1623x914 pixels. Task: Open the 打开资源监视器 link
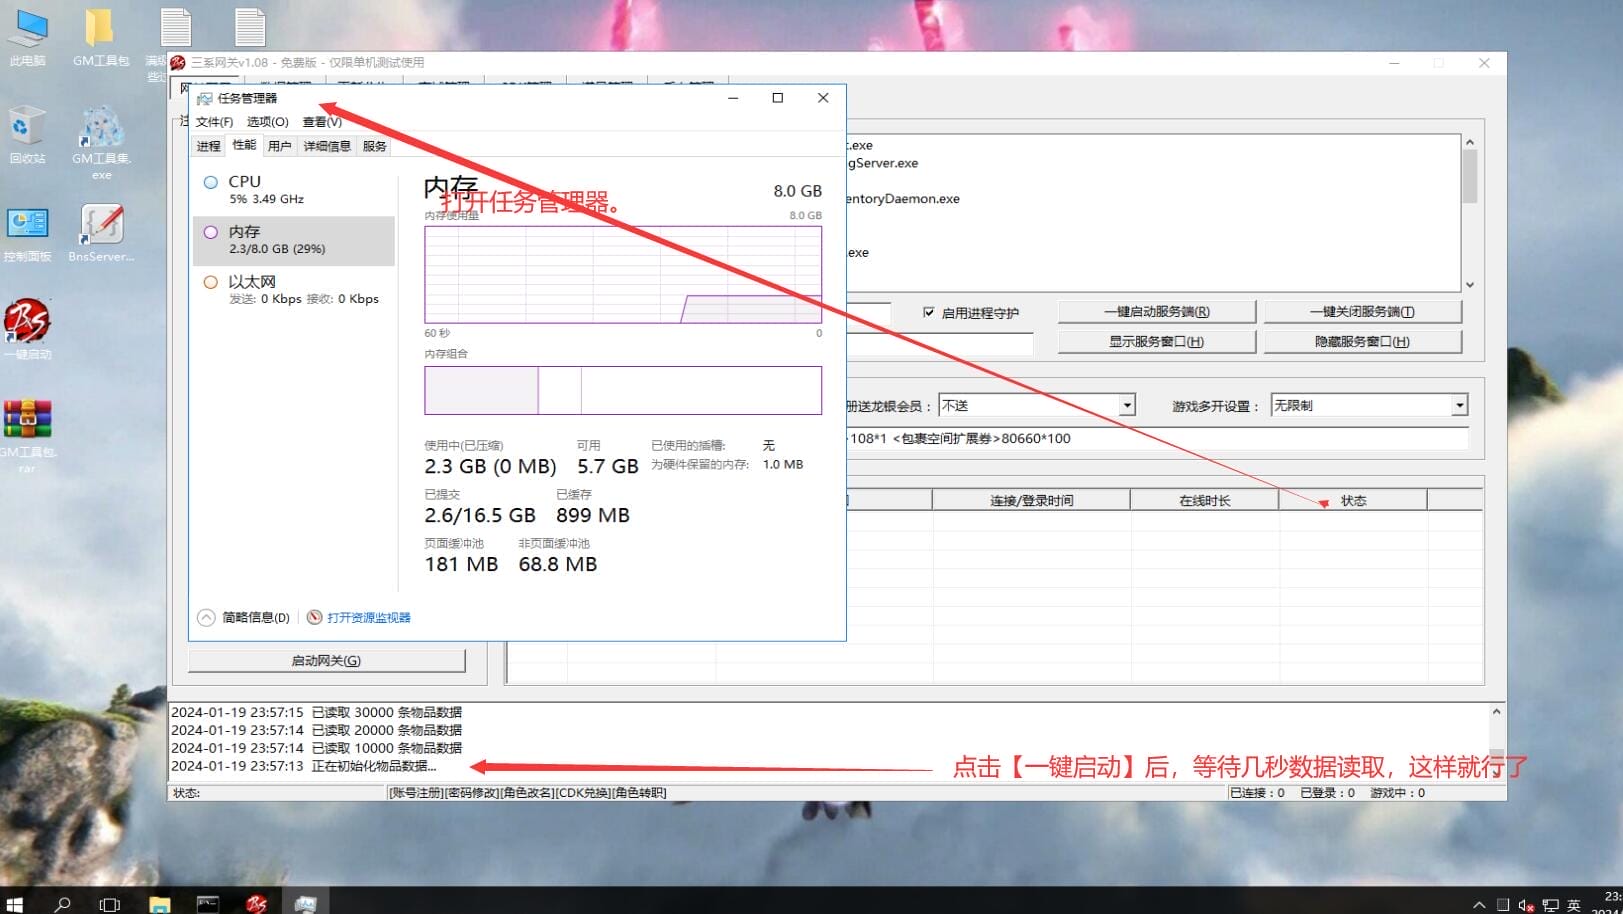[x=368, y=618]
